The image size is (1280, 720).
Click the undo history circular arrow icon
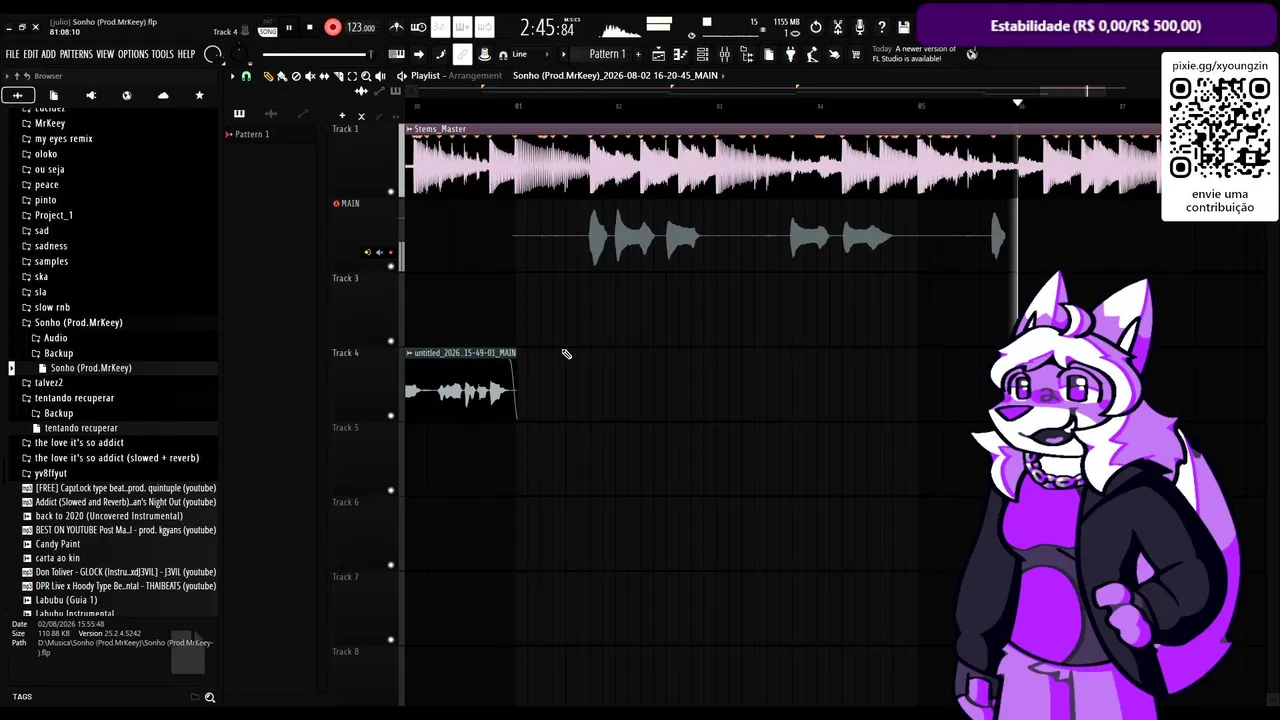pyautogui.click(x=816, y=27)
